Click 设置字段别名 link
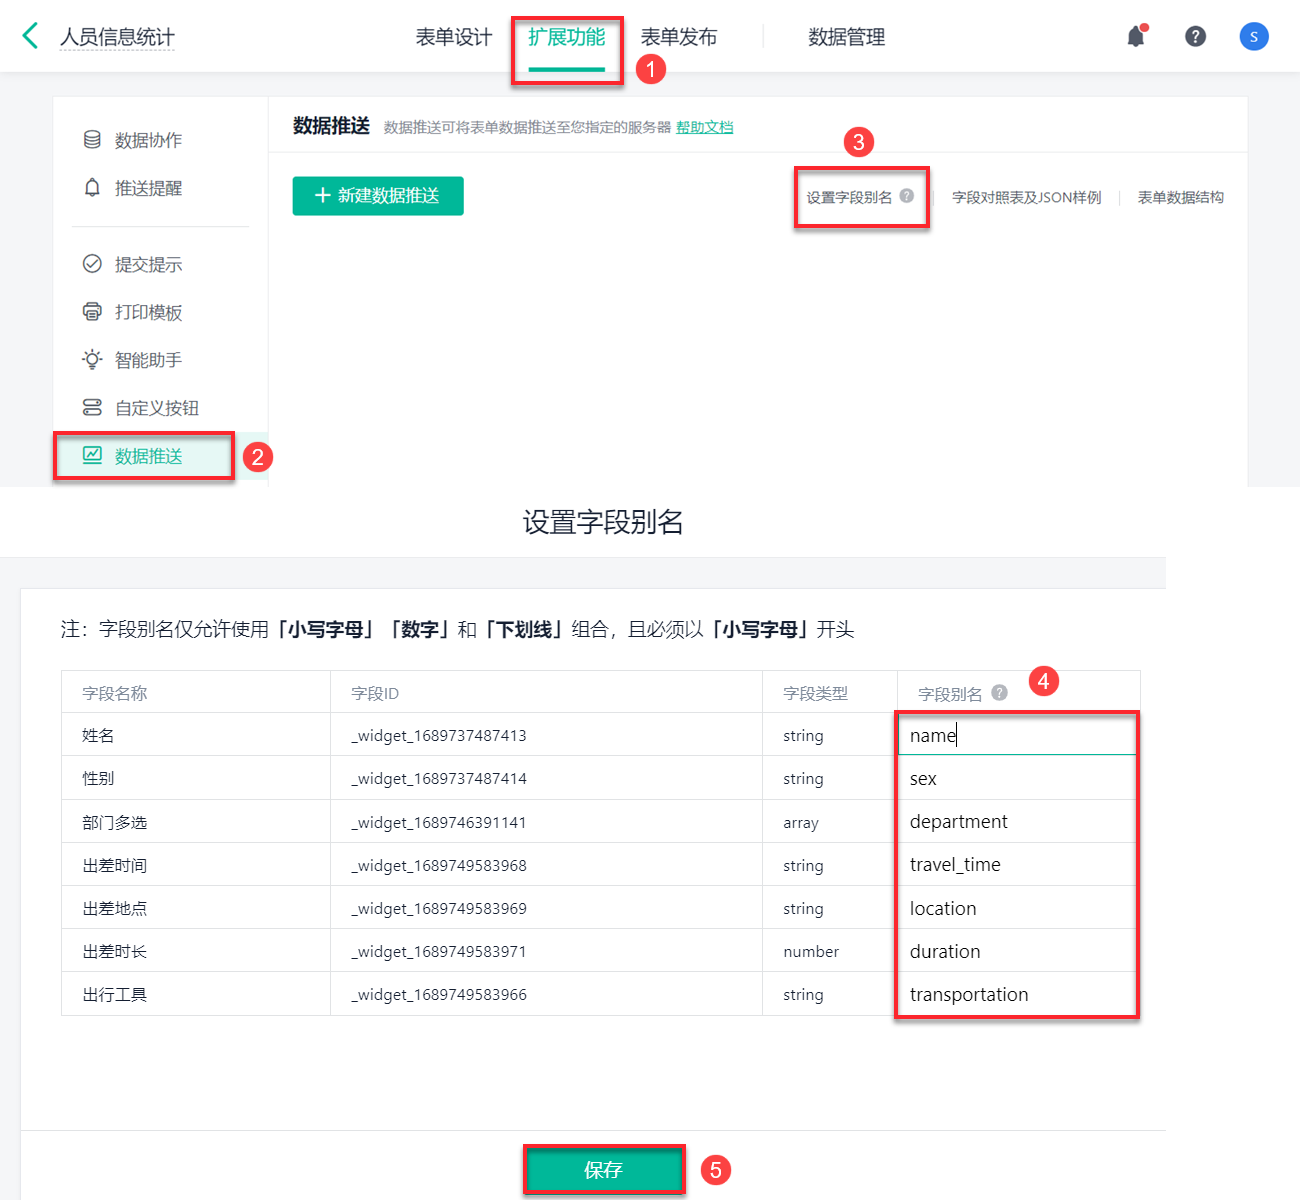Screen dimensions: 1300x1200 [849, 197]
